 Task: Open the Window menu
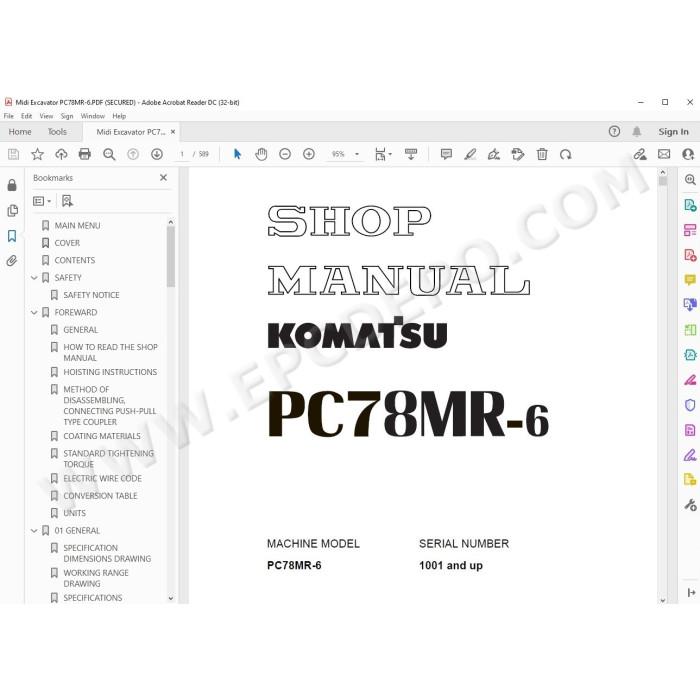[92, 116]
